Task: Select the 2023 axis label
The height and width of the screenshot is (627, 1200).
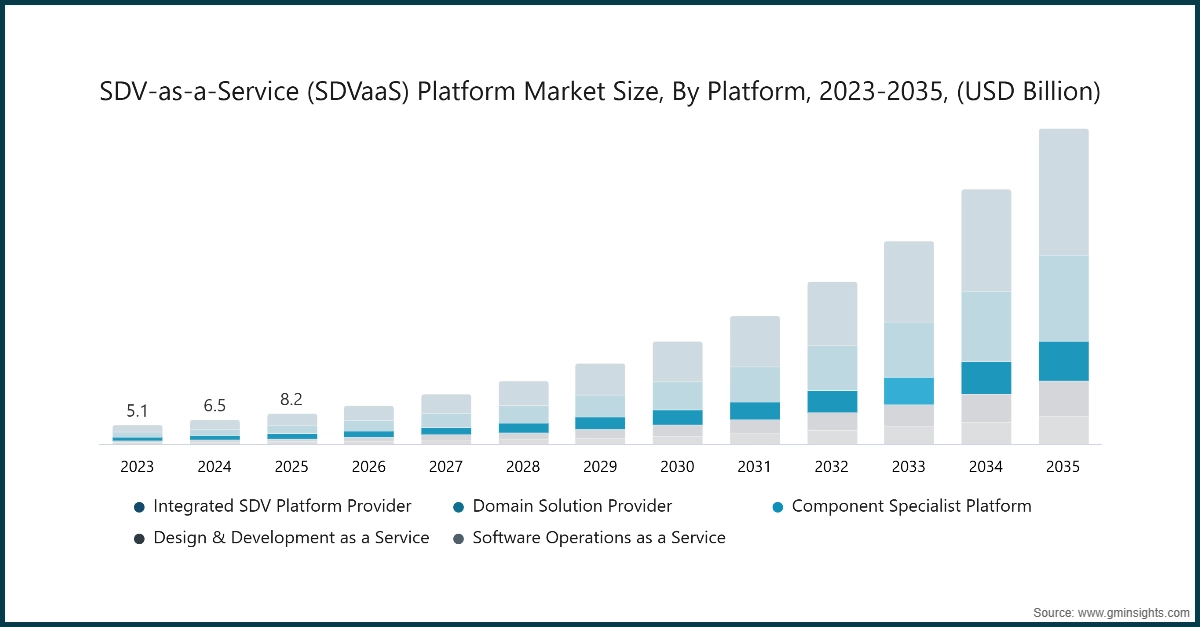Action: 138,466
